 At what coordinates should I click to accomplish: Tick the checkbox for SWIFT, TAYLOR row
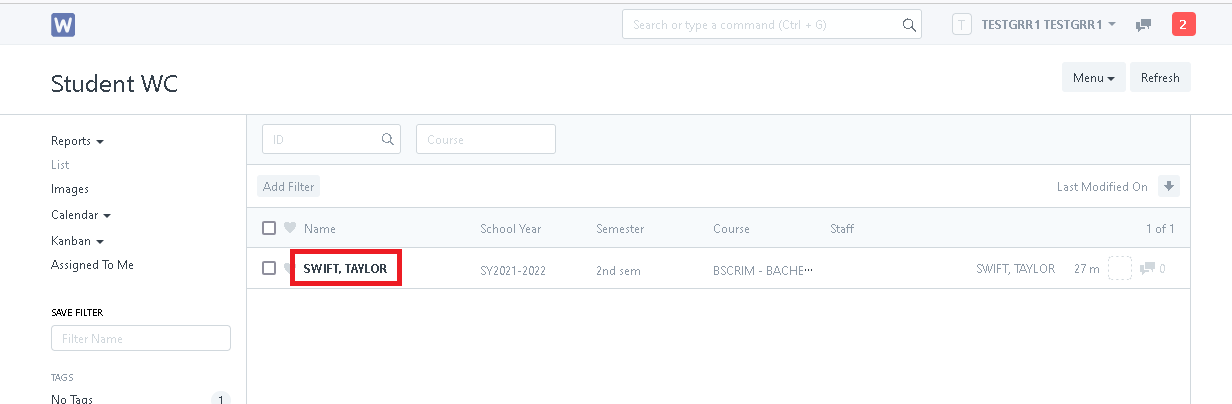(x=269, y=268)
